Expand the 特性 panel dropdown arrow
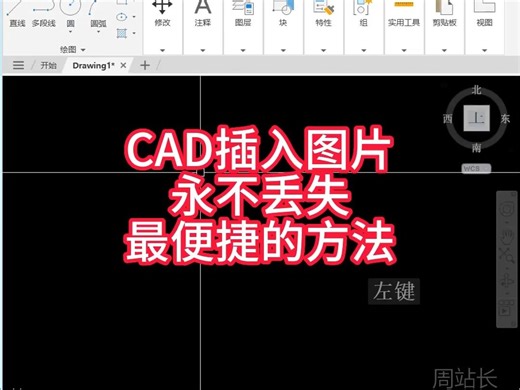 [x=323, y=50]
